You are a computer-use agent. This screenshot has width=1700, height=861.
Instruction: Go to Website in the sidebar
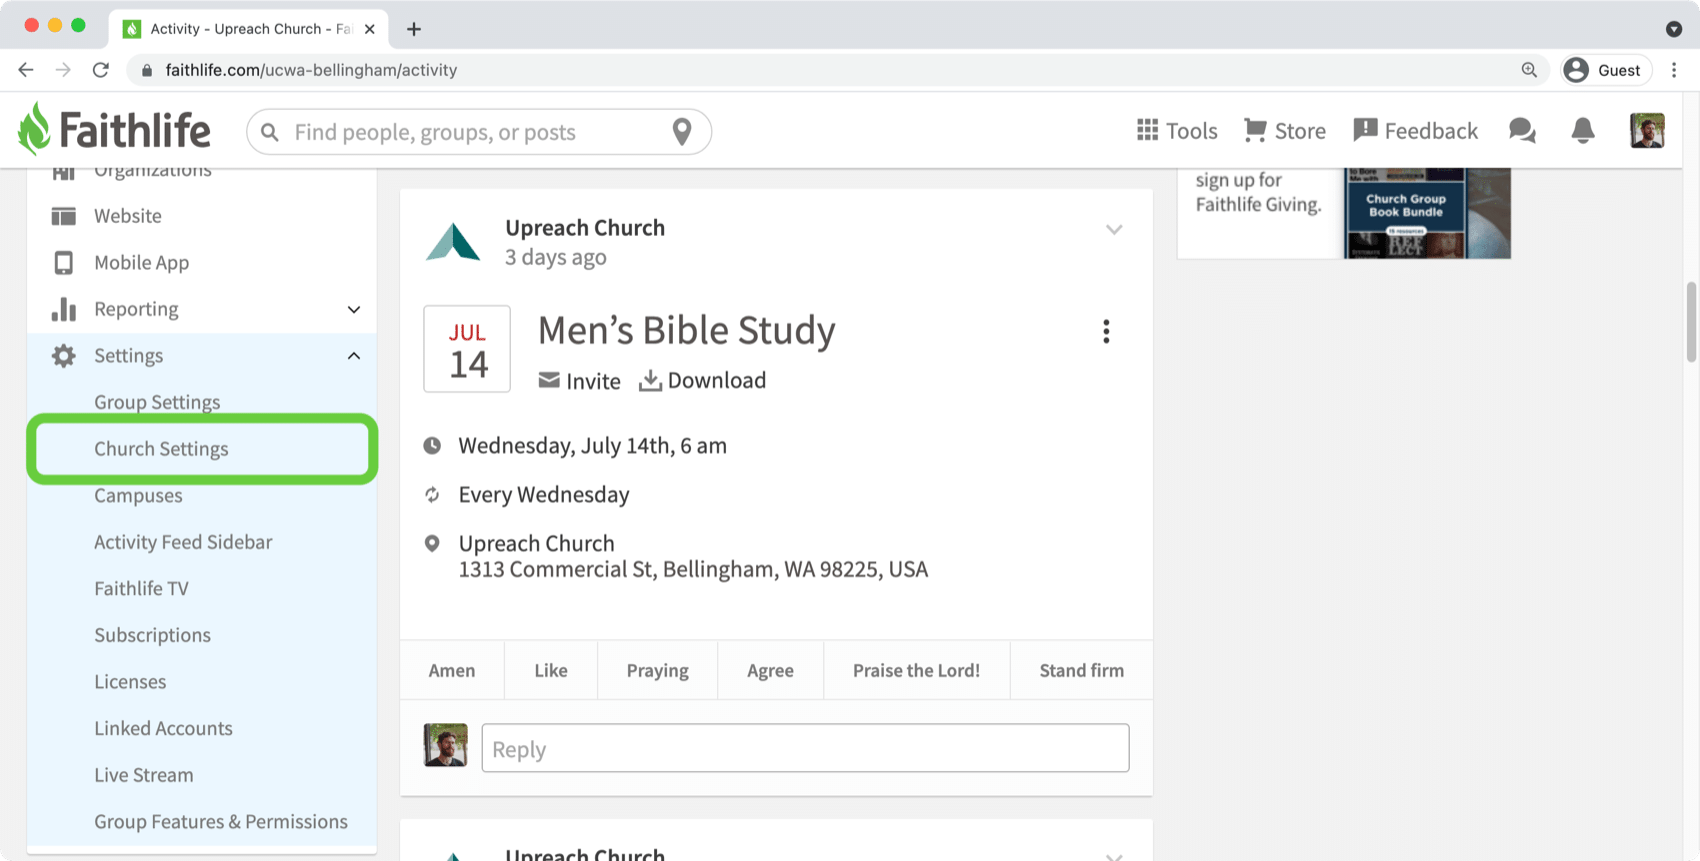(128, 216)
